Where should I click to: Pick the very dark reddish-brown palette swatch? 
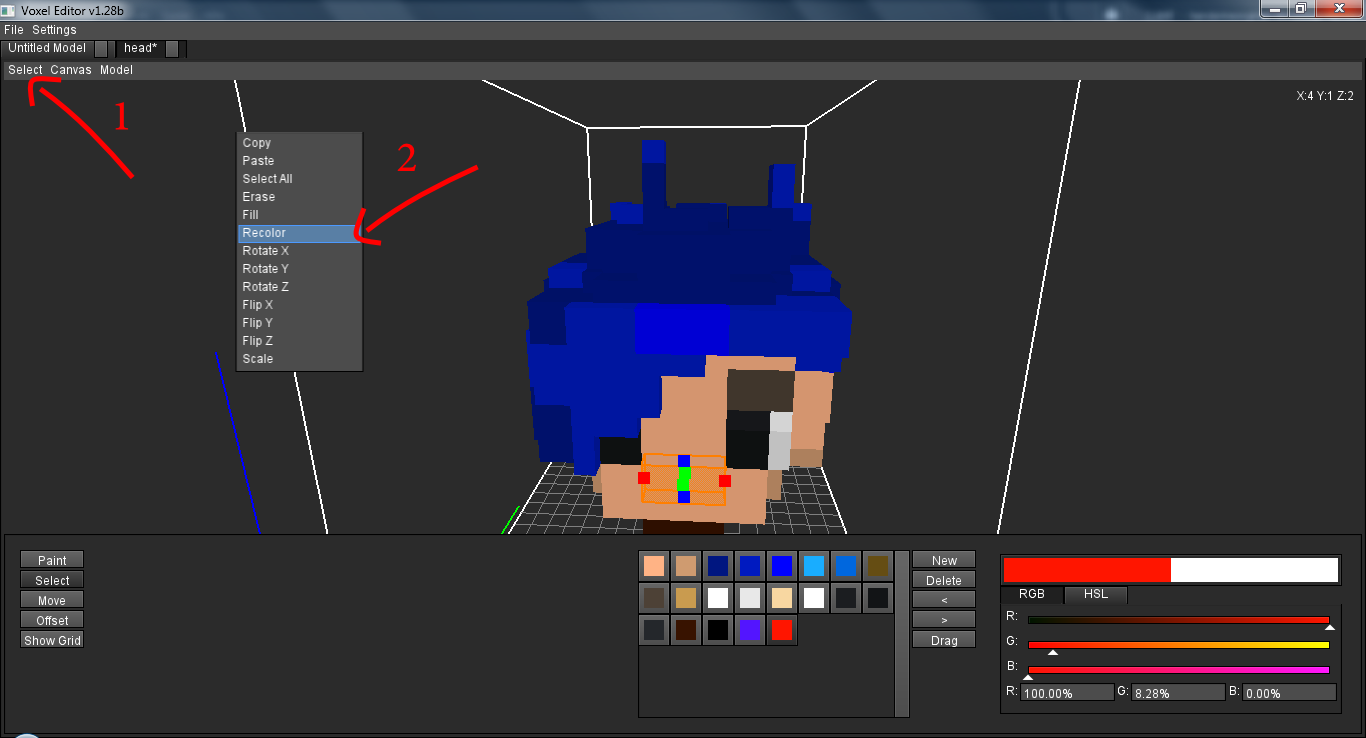(686, 630)
